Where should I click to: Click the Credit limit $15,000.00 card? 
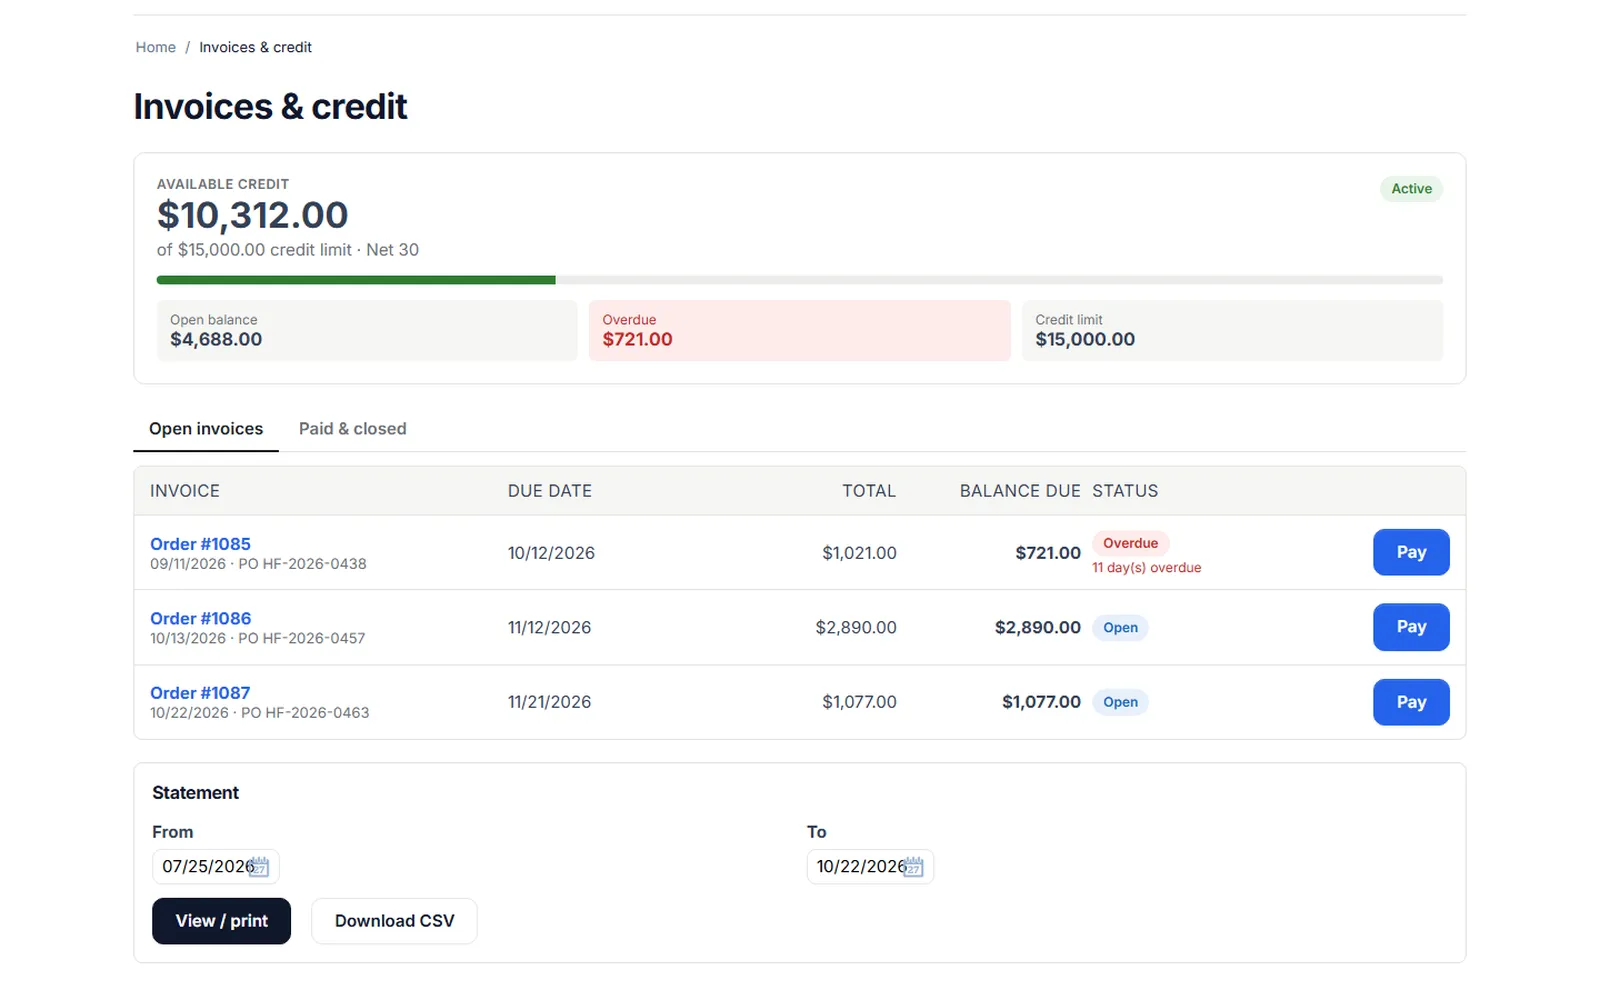(x=1232, y=330)
